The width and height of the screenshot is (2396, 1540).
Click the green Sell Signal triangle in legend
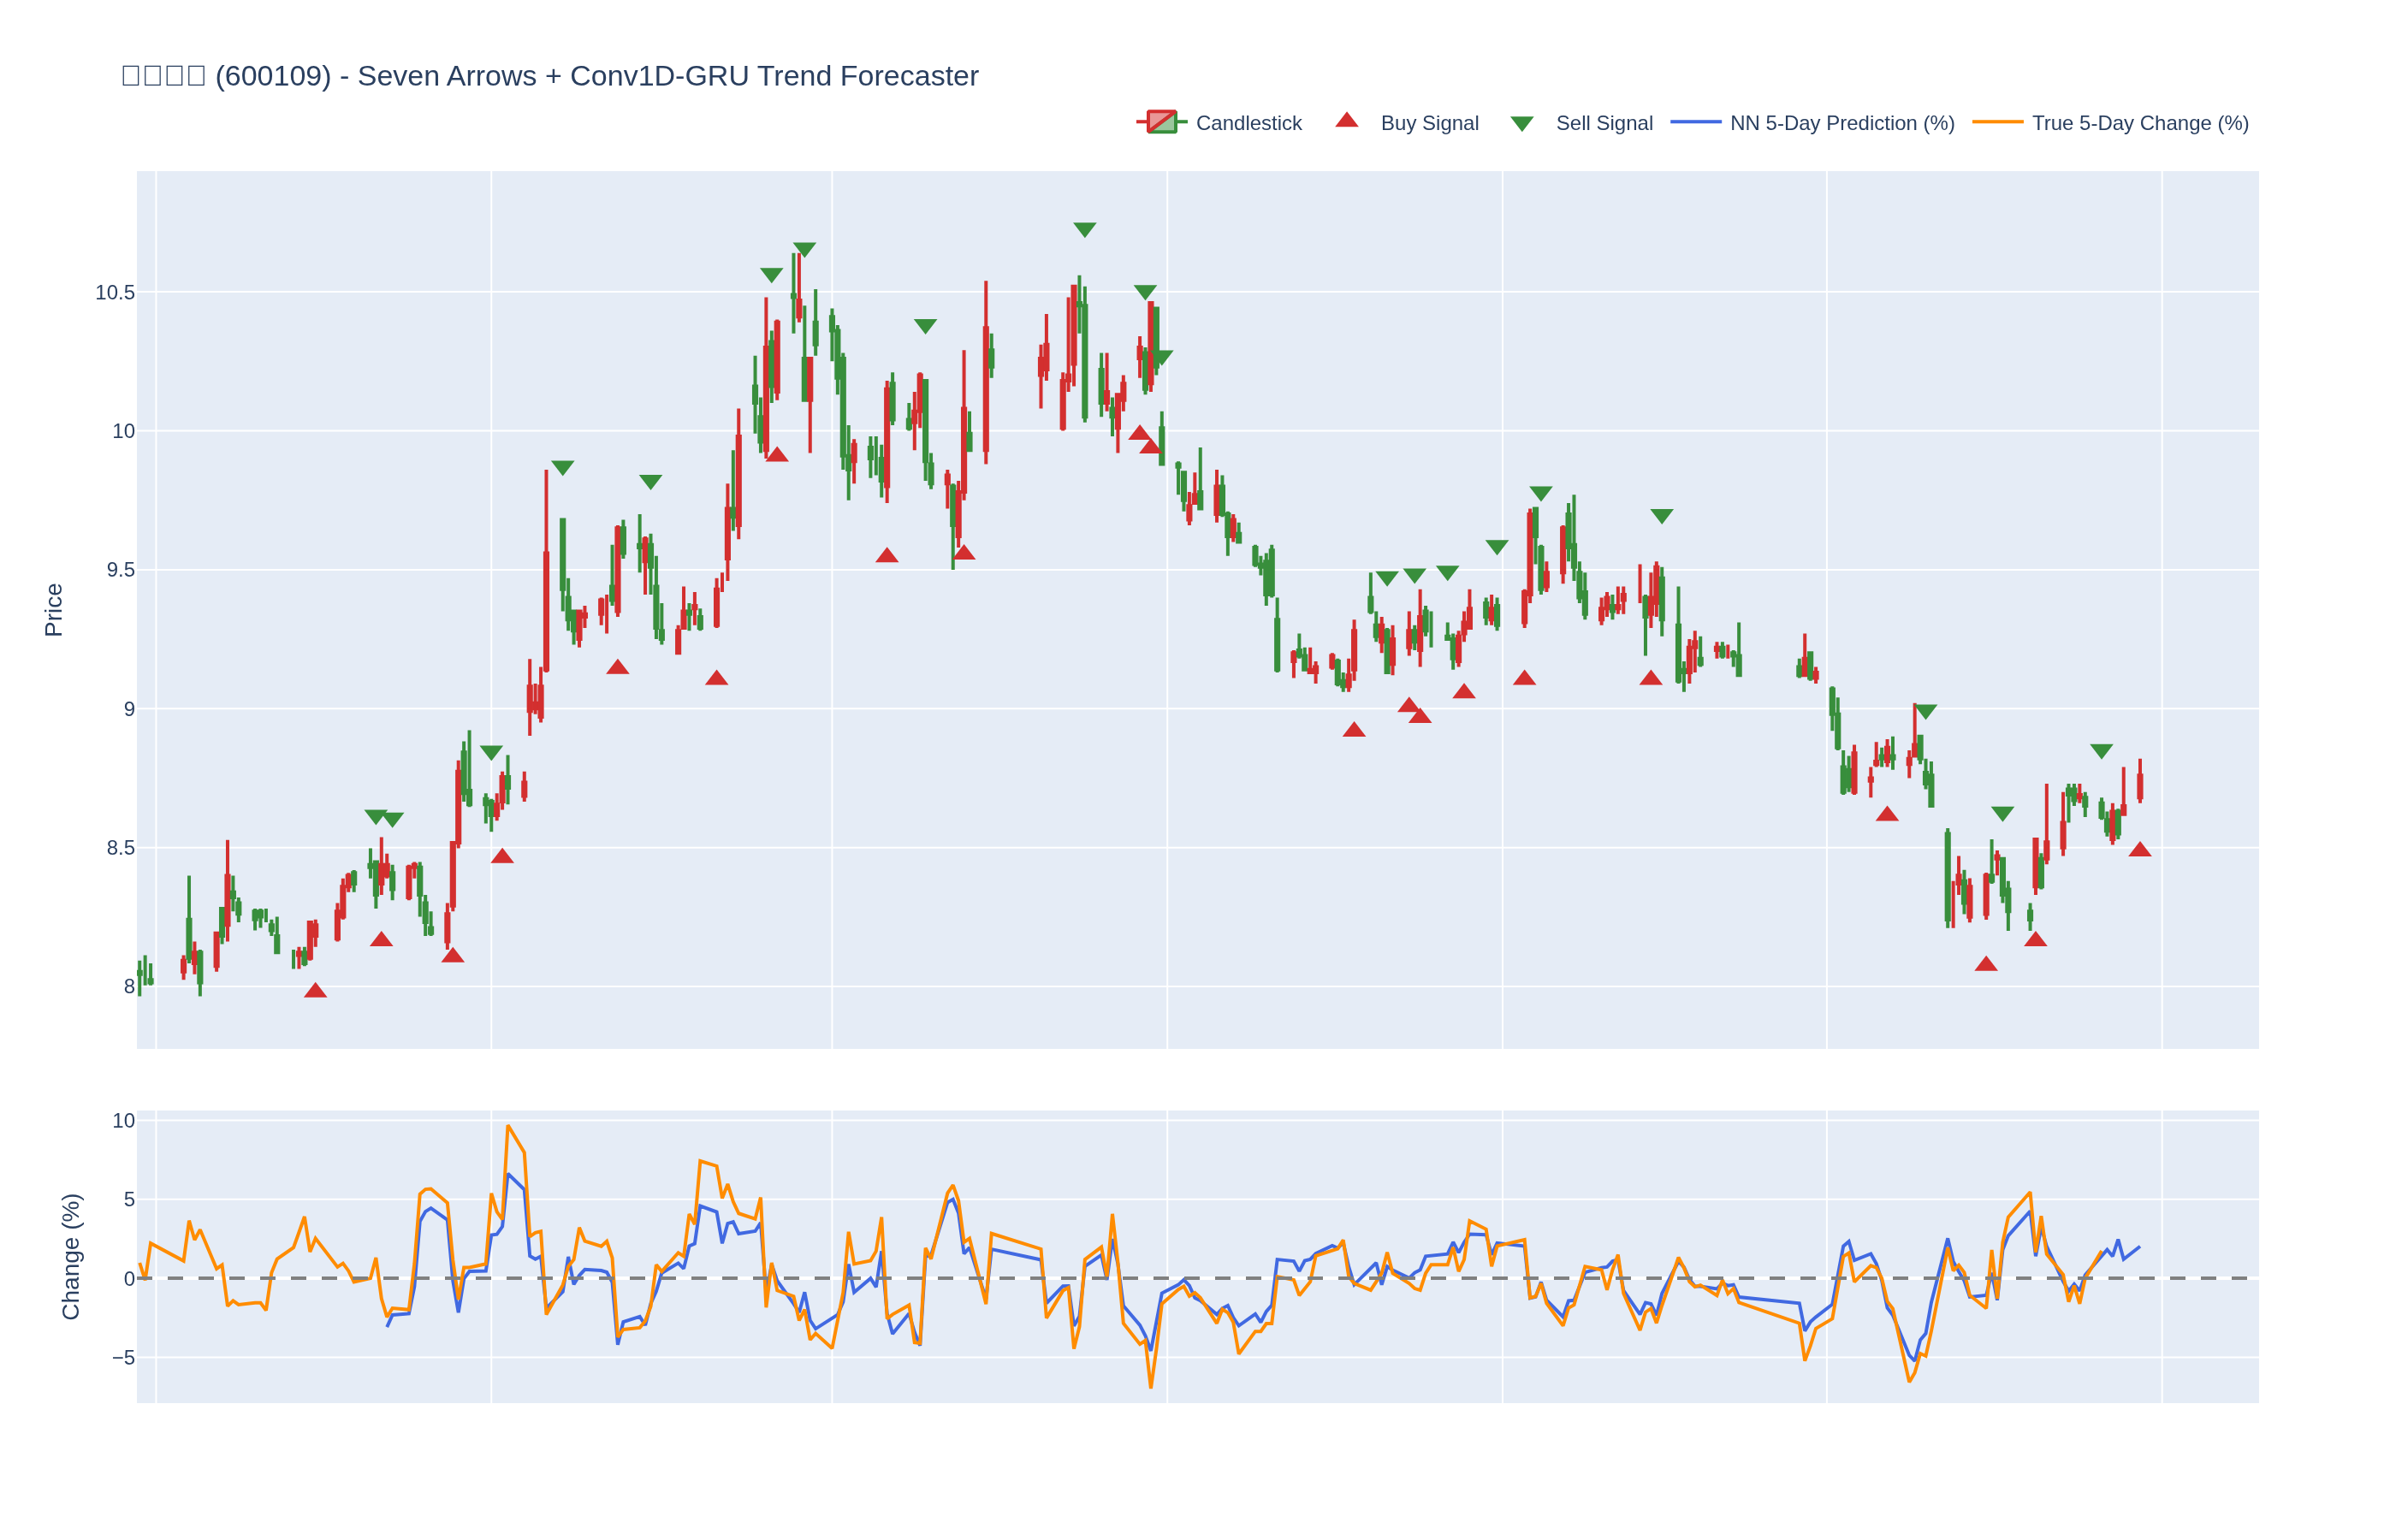(1521, 124)
